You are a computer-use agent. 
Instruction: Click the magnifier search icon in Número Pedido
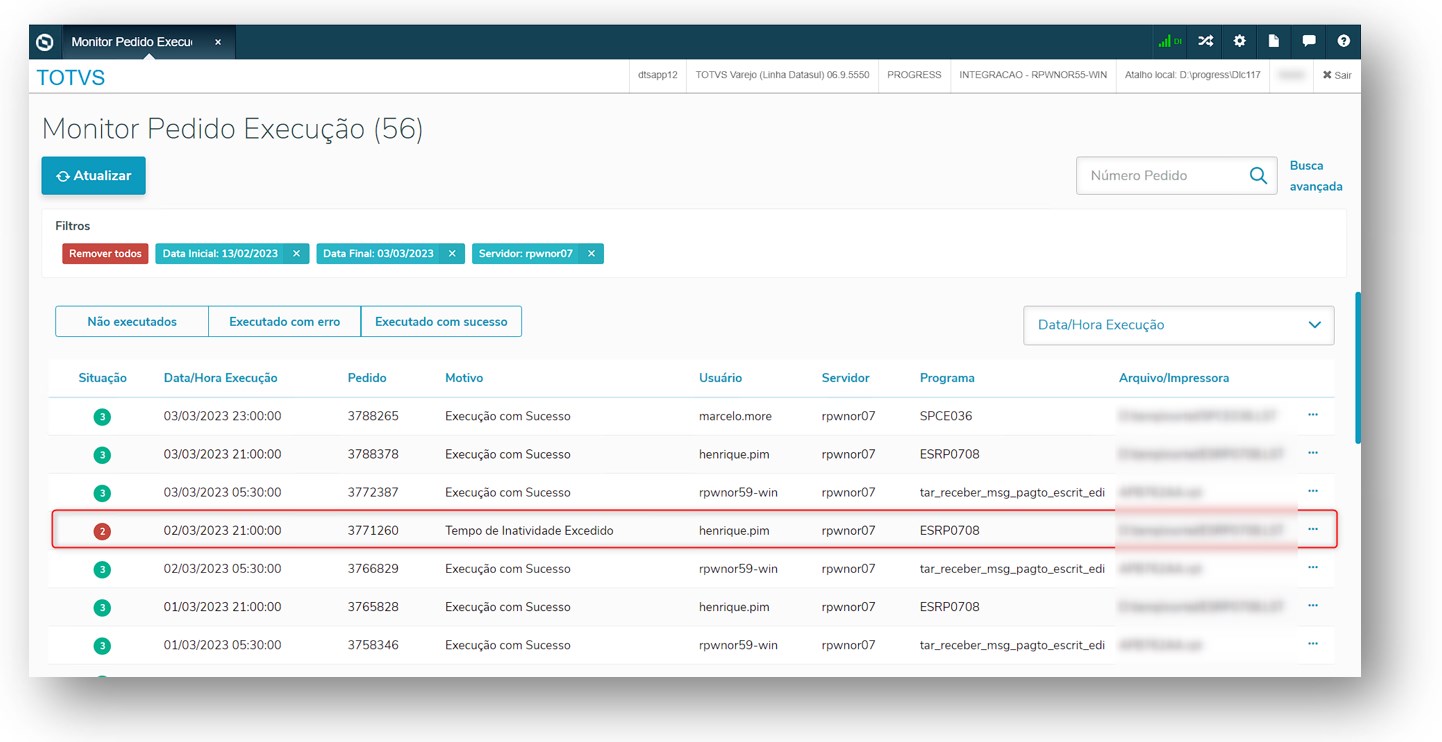click(x=1258, y=176)
